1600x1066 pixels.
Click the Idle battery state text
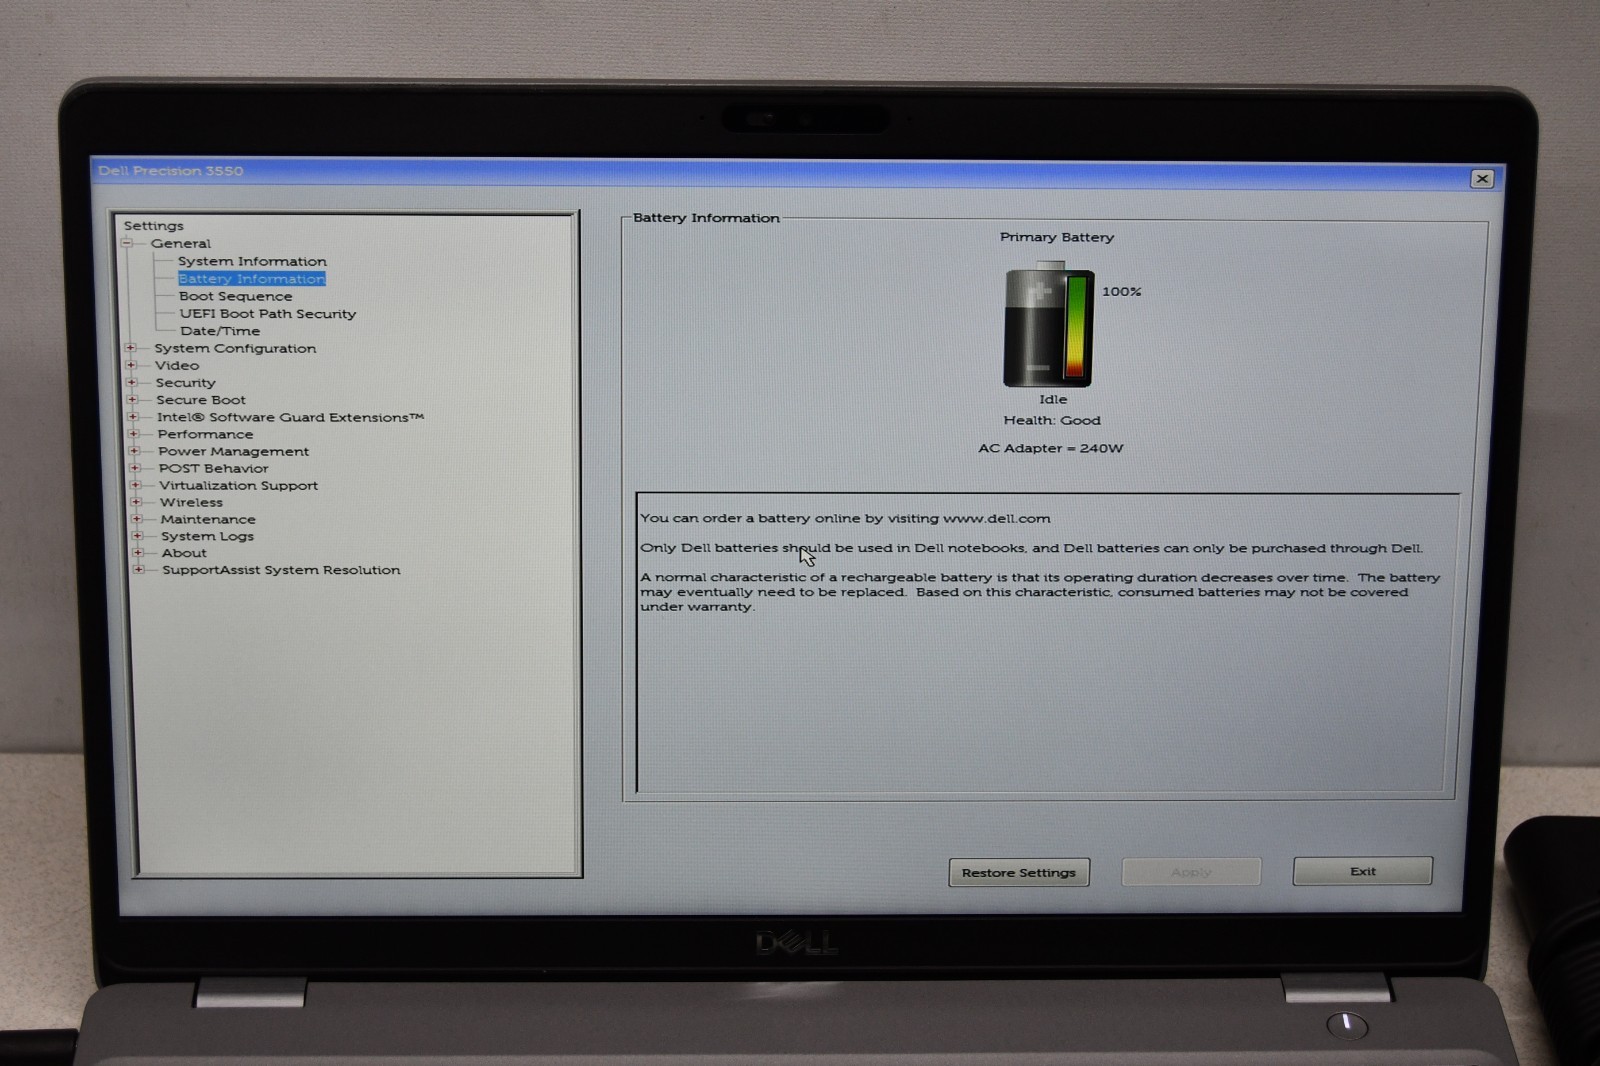pyautogui.click(x=1053, y=399)
